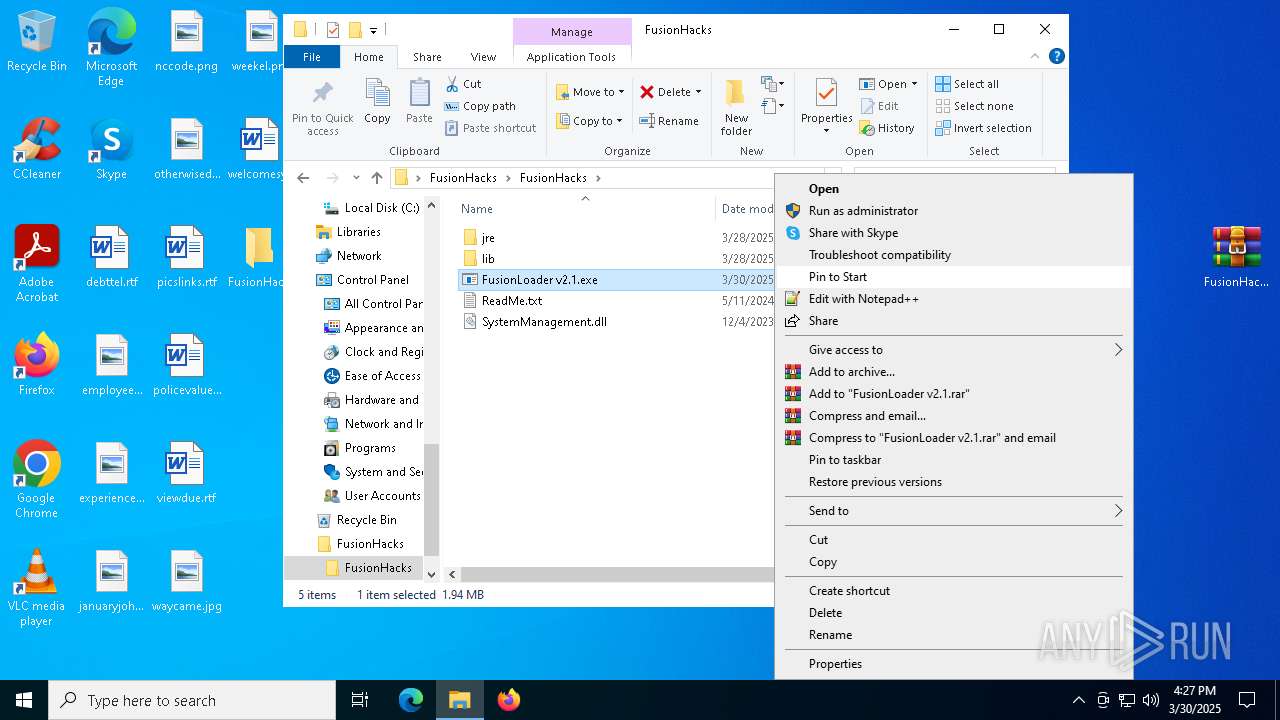Click Cut scissors in the ribbon

[464, 84]
